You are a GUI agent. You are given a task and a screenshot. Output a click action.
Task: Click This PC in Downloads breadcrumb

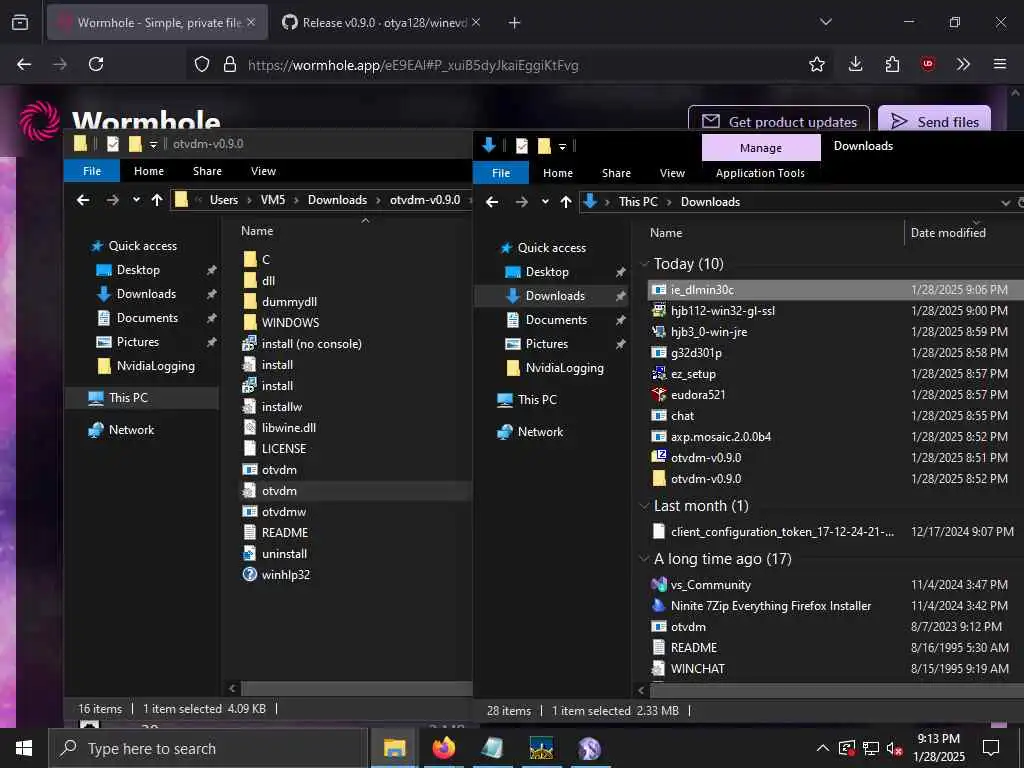tap(638, 202)
